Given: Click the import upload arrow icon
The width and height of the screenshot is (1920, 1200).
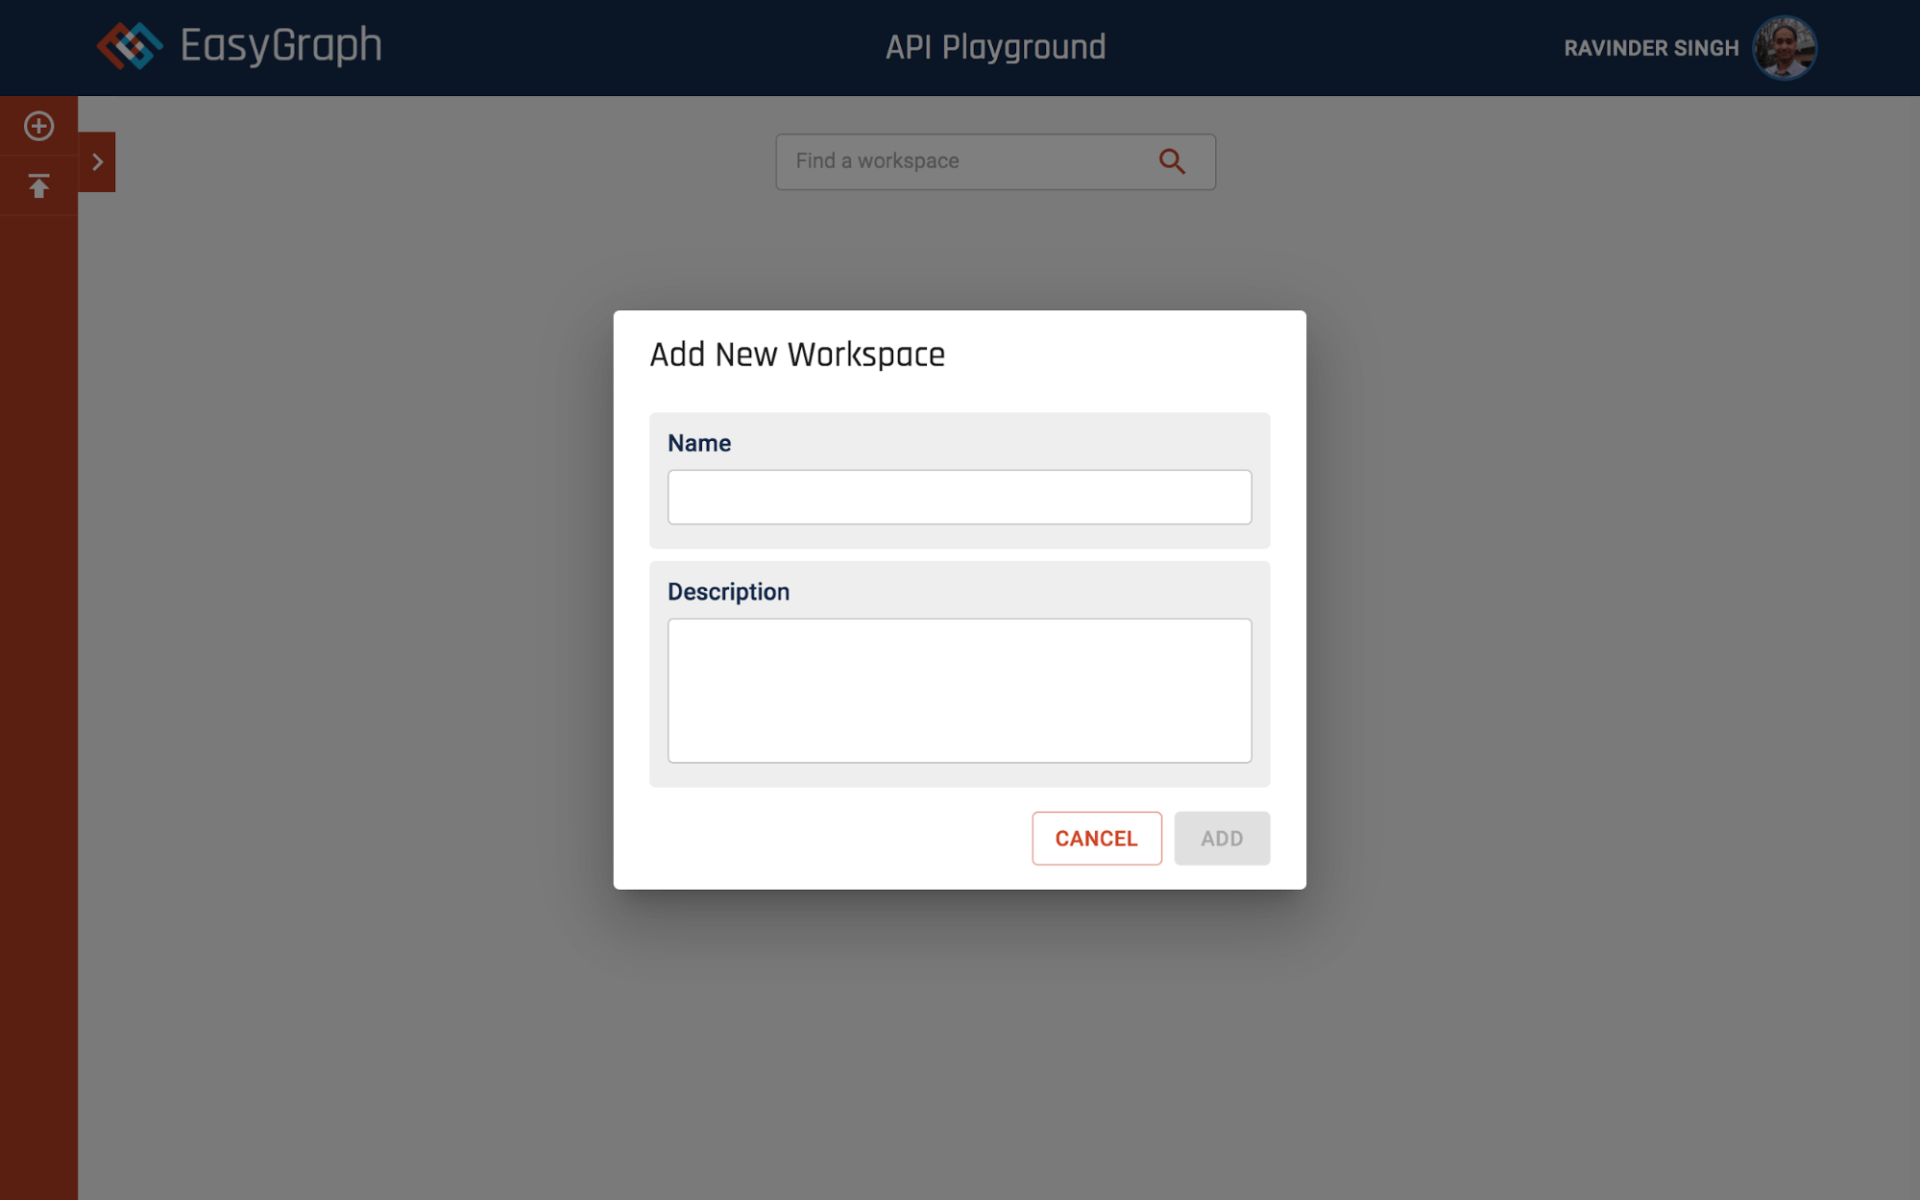Looking at the screenshot, I should [x=39, y=186].
